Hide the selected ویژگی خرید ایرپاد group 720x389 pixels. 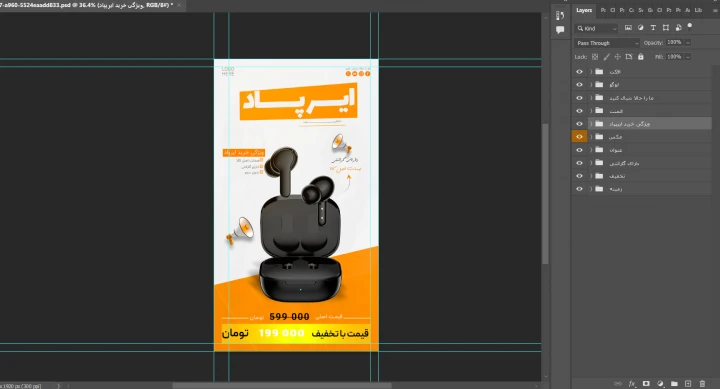tap(579, 124)
